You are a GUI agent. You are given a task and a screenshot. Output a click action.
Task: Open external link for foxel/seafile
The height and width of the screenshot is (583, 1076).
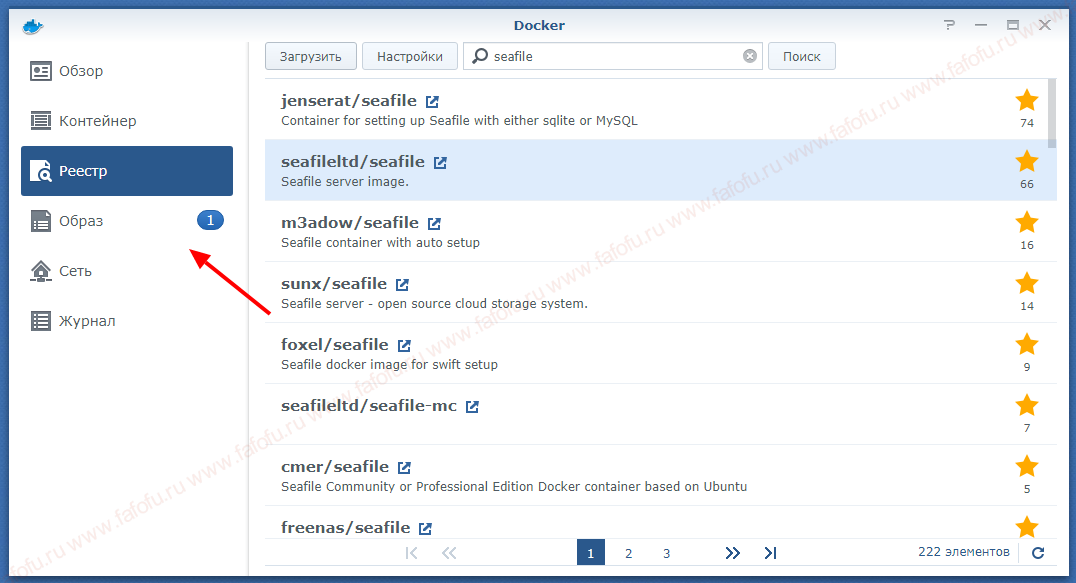tap(405, 346)
